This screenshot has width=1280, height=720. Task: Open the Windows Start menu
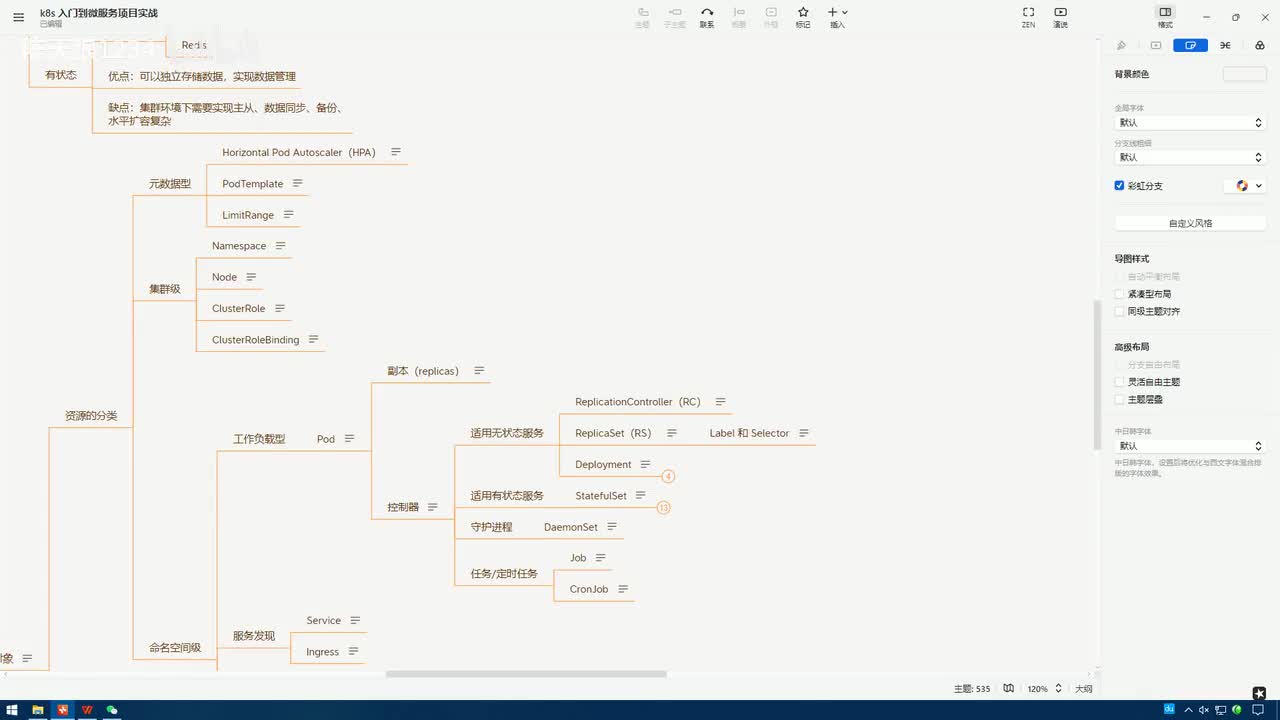tap(13, 710)
